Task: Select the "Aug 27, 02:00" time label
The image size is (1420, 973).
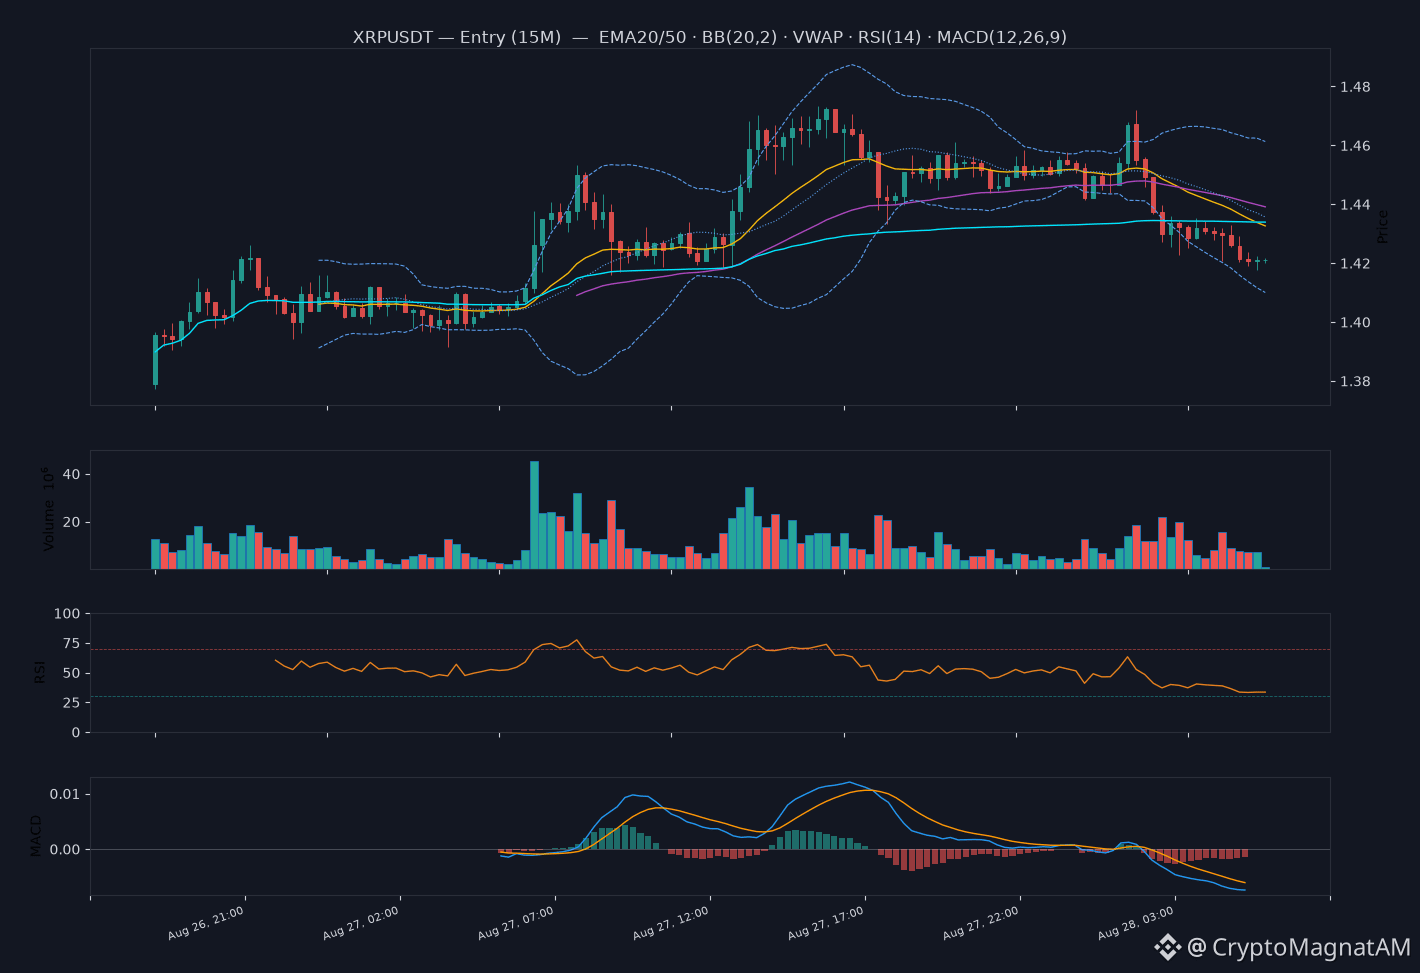Action: click(x=361, y=923)
